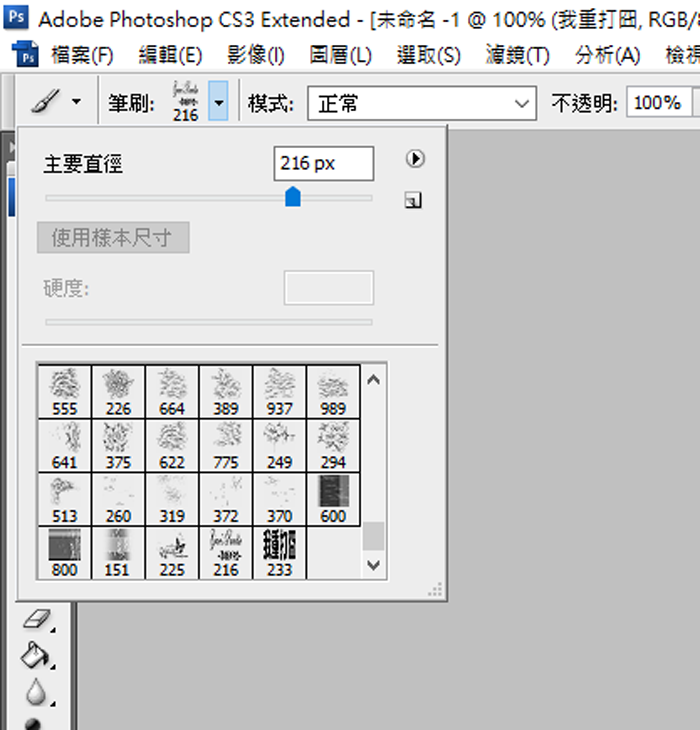Select the Blur (water drop) tool
Screen dimensions: 700x730
(36, 692)
